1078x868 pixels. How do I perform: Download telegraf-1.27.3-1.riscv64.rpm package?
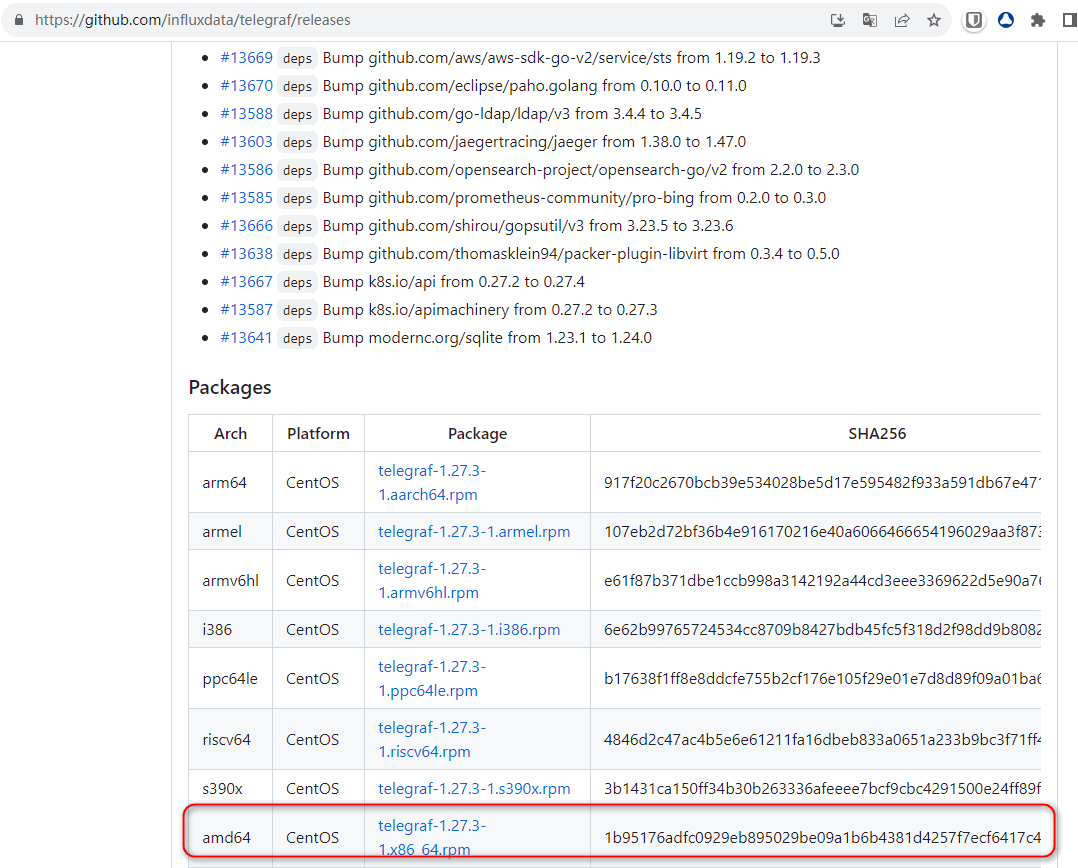pos(432,739)
